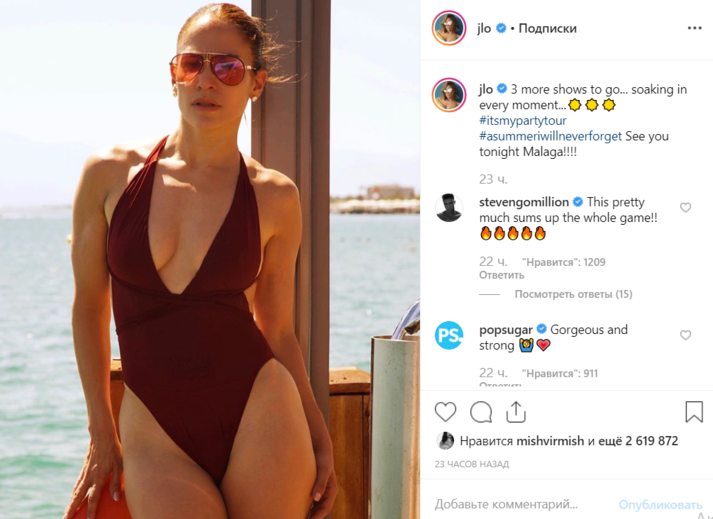Open stevengomillion's profile avatar
Image resolution: width=713 pixels, height=519 pixels.
[449, 208]
